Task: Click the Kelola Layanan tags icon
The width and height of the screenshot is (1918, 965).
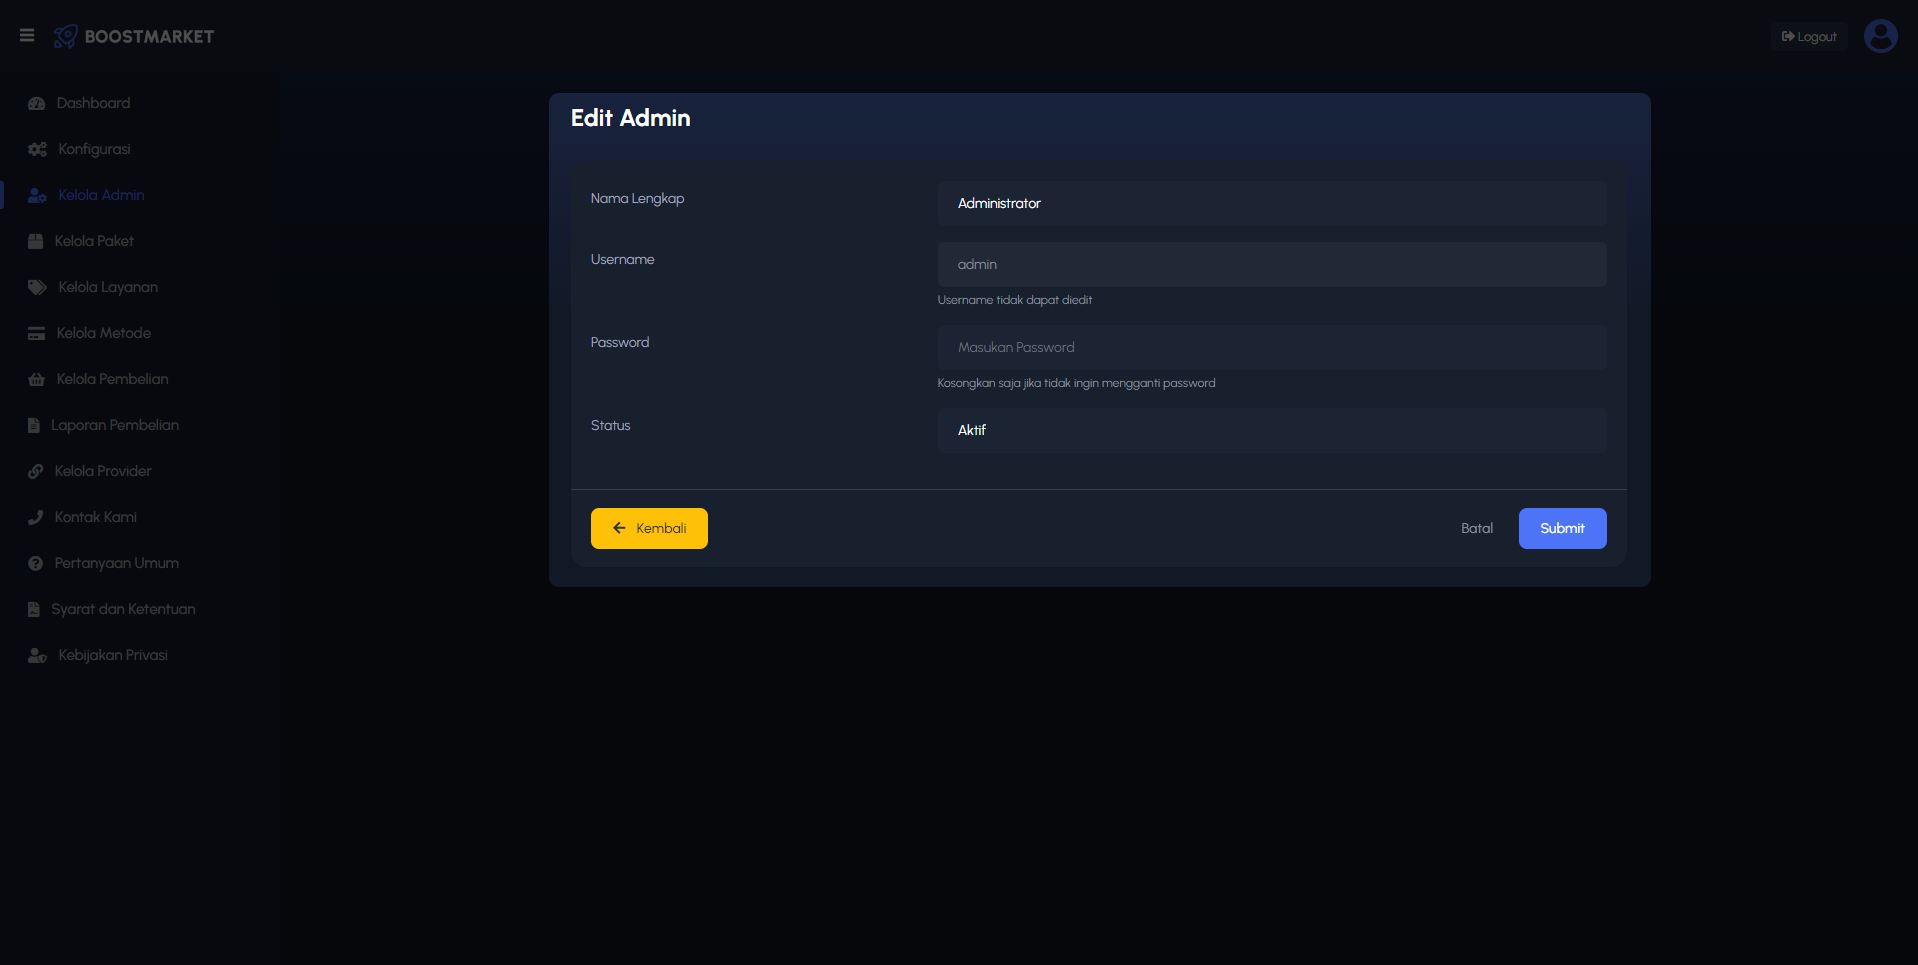Action: click(38, 288)
